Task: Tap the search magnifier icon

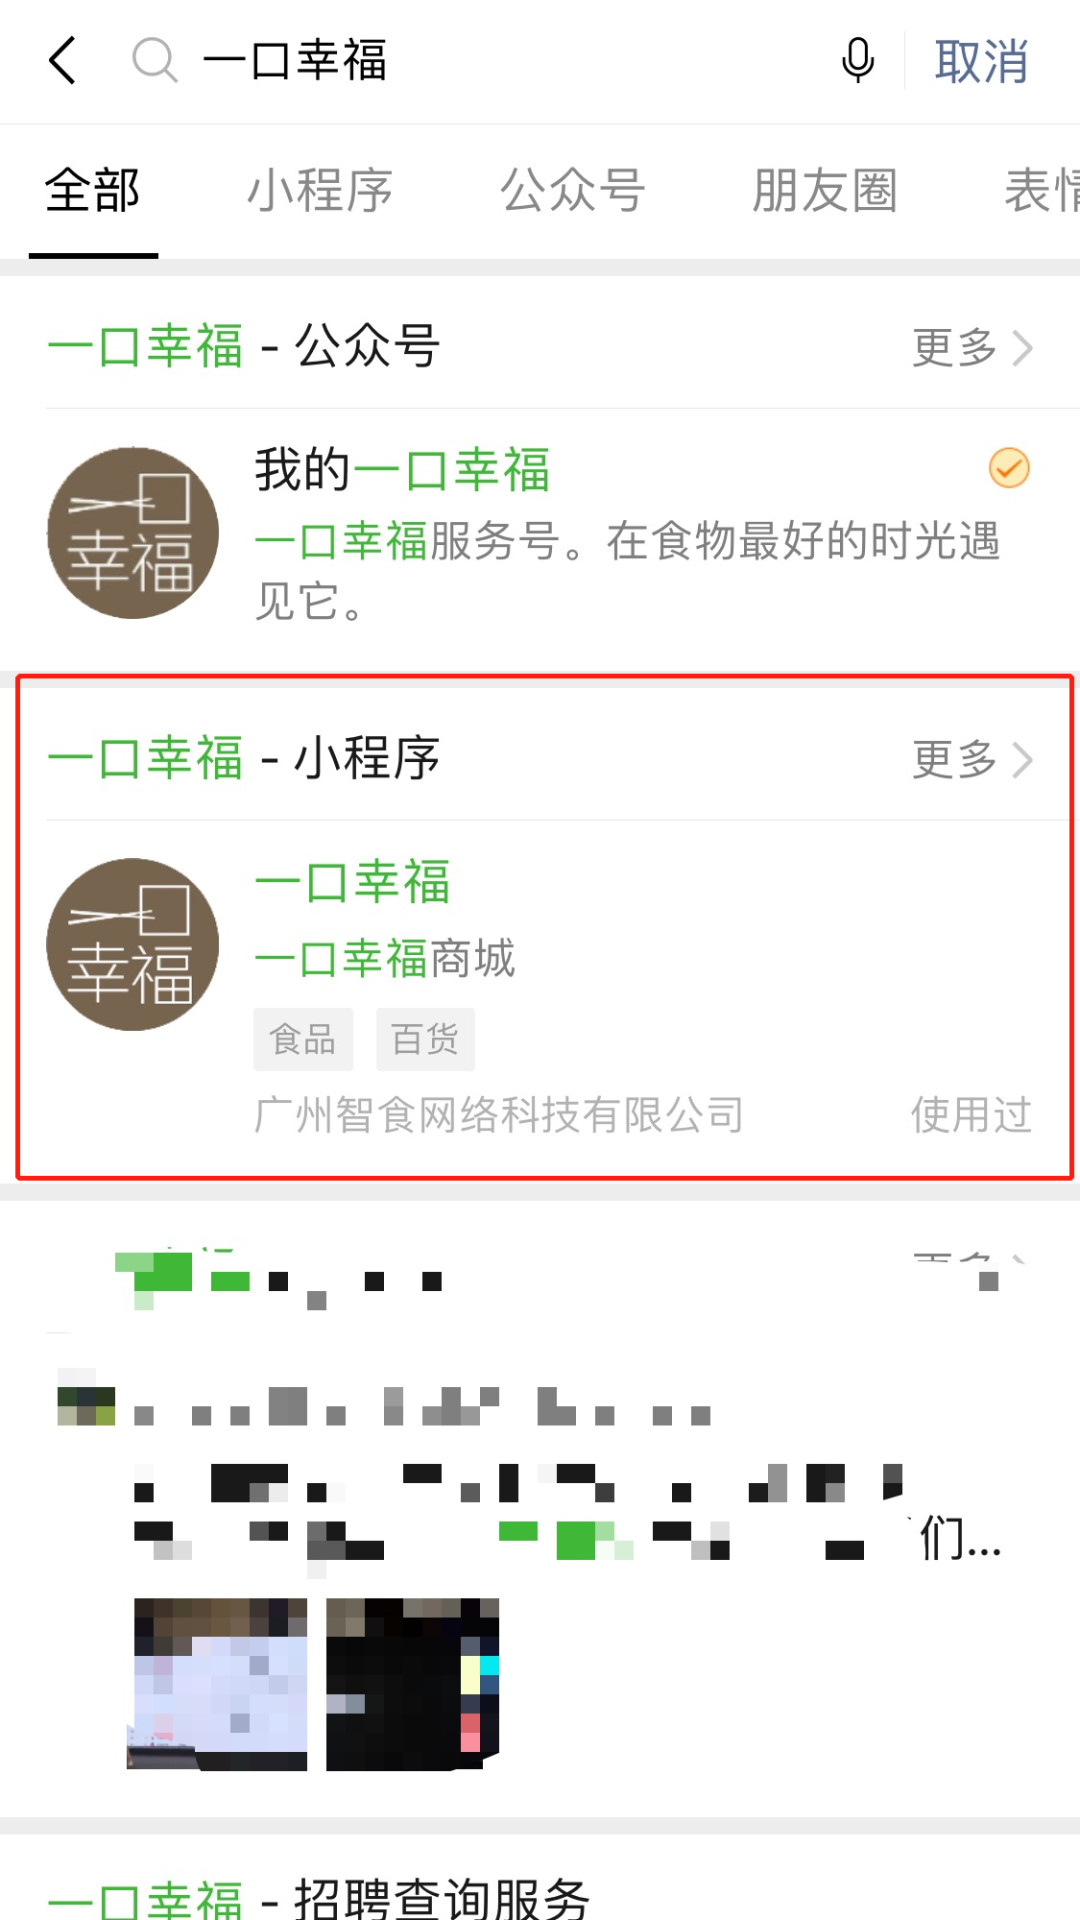Action: (x=155, y=60)
